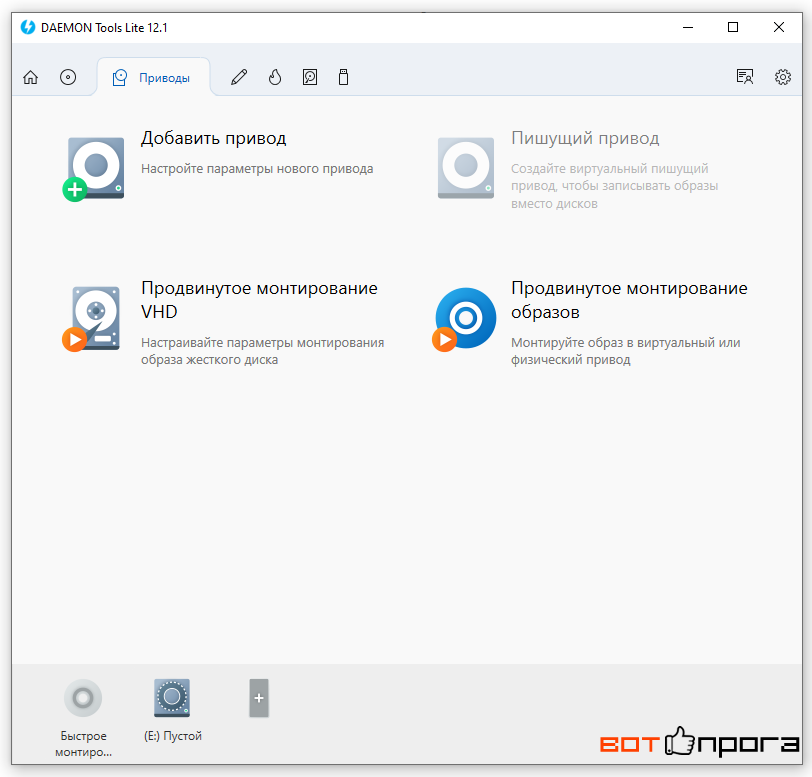Click description 'Настройте параметры нового привода'

pyautogui.click(x=257, y=169)
